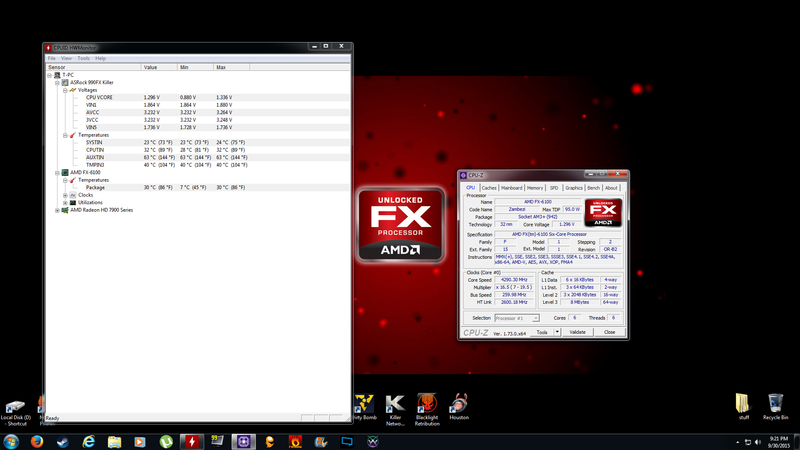Collapse the ASRock 990FX Killer node
The width and height of the screenshot is (800, 450).
[57, 83]
